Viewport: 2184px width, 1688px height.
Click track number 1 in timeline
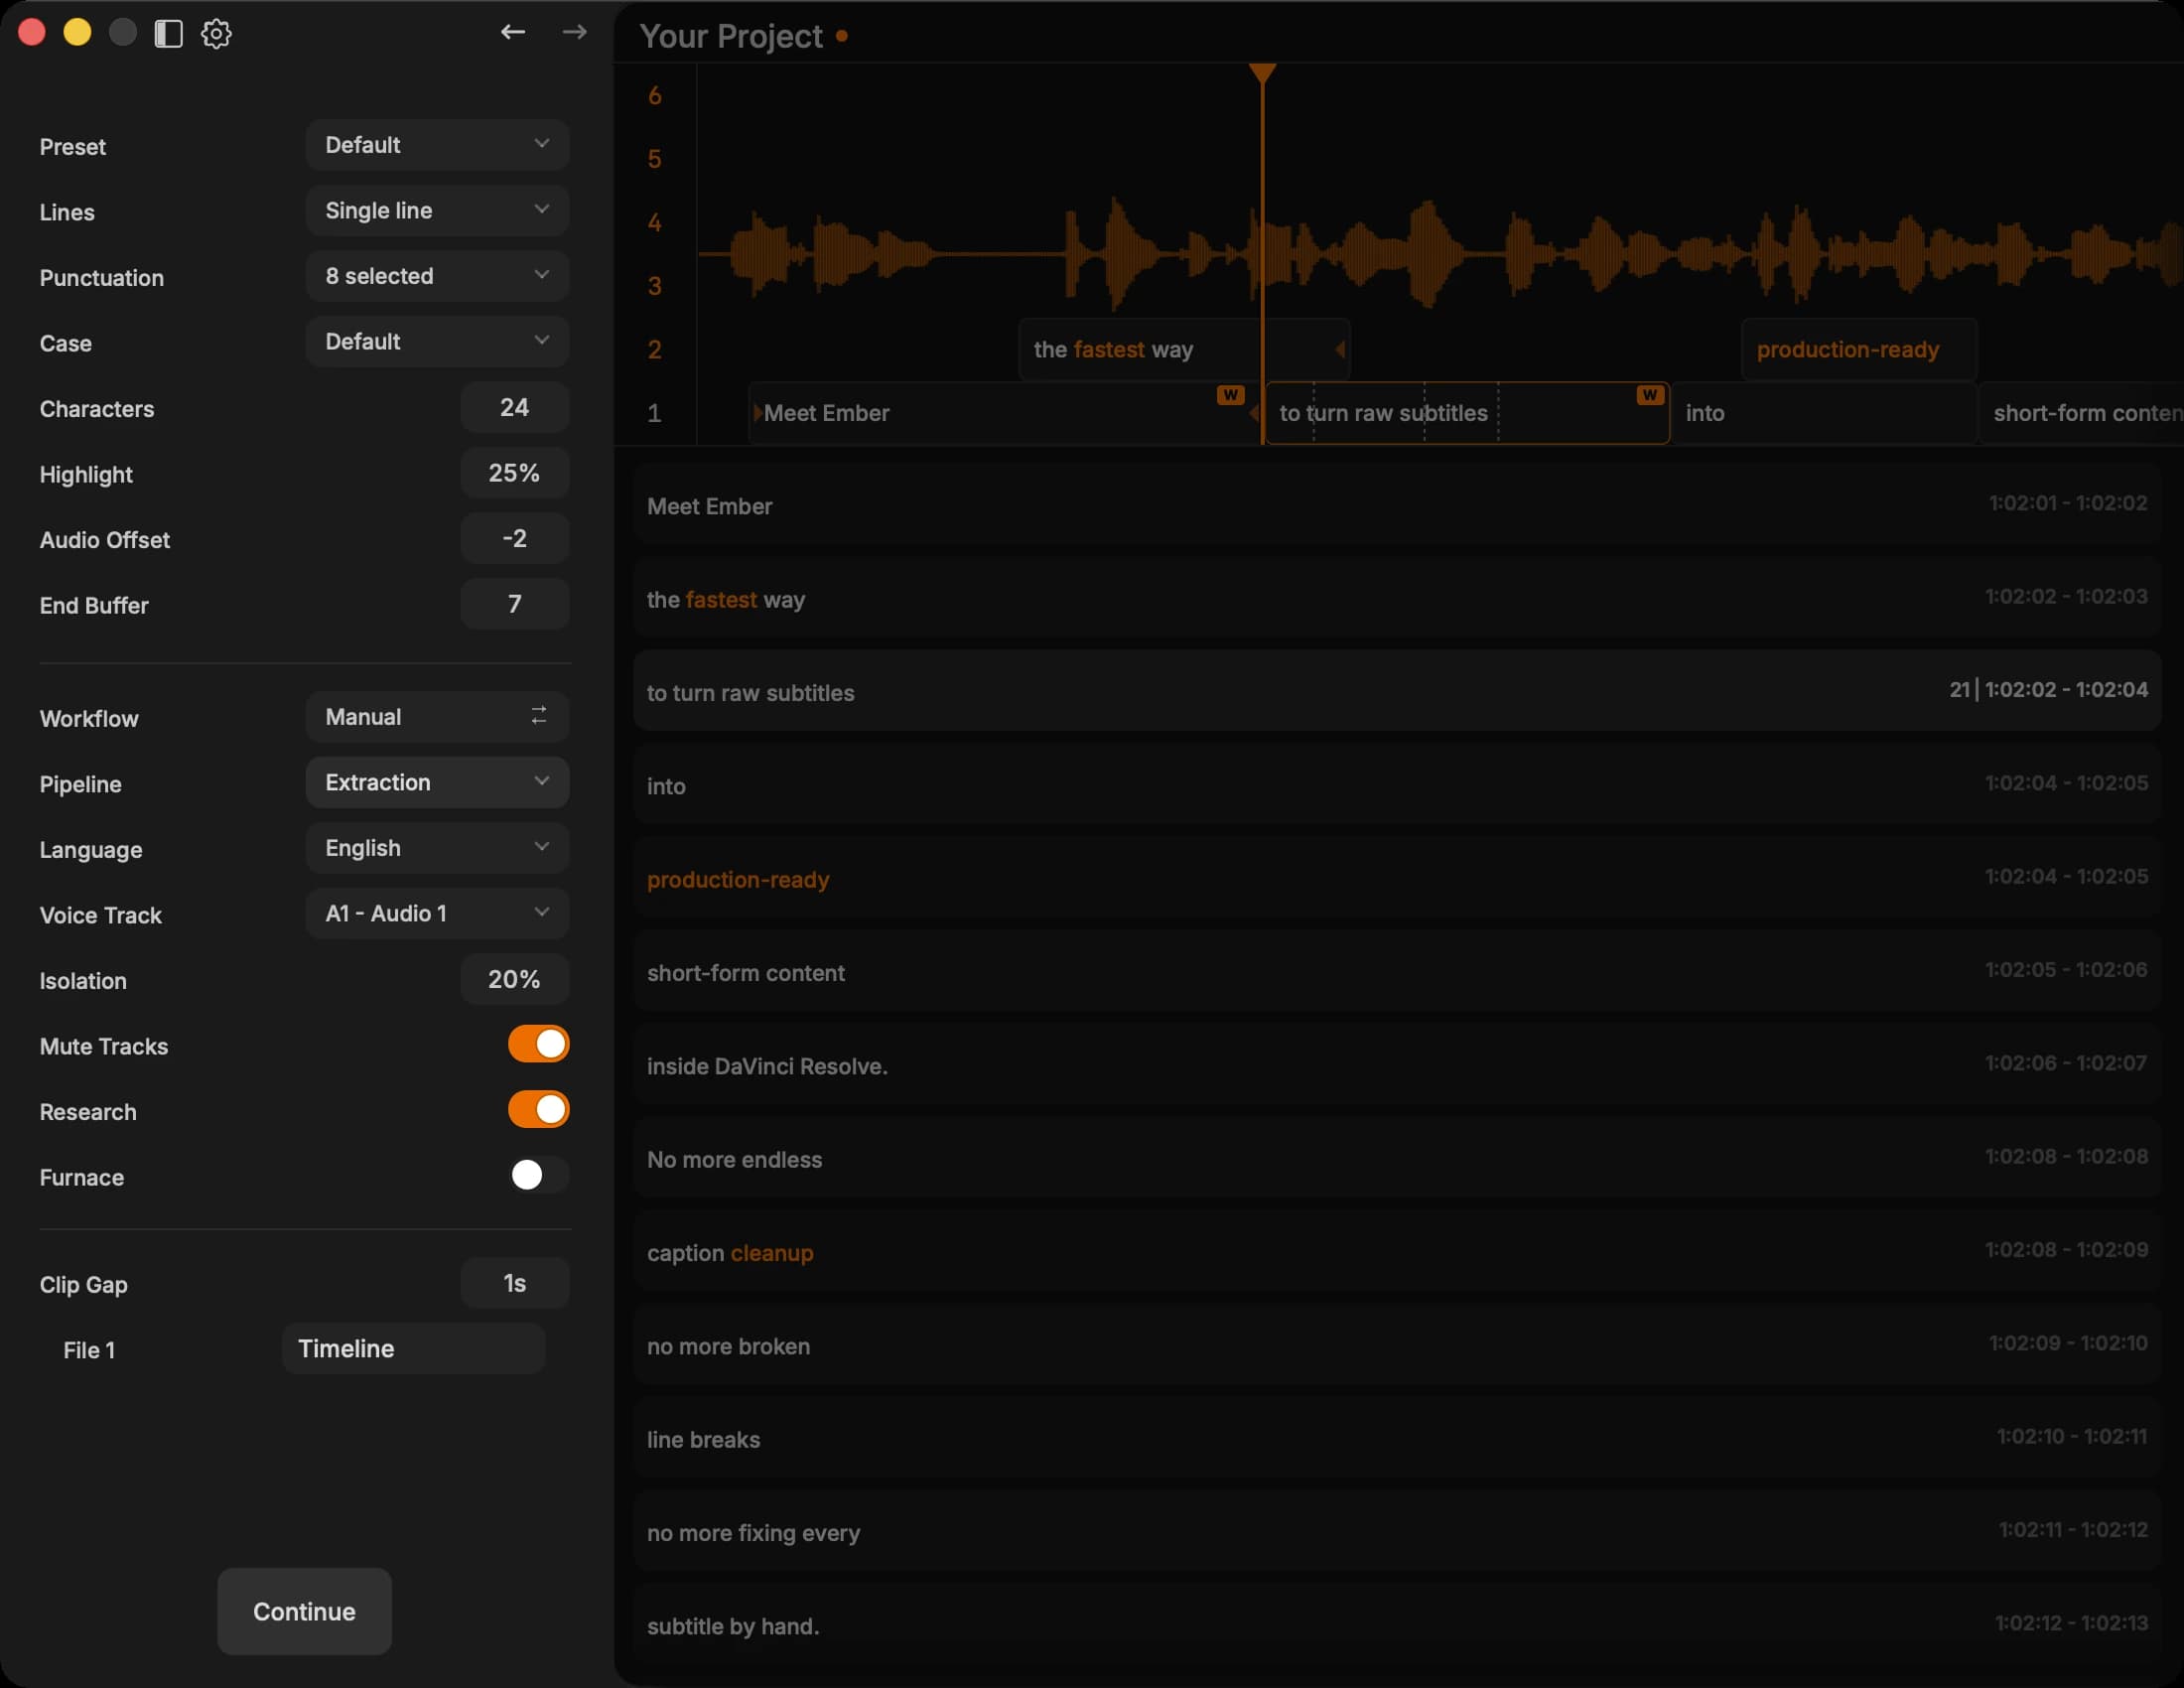point(654,413)
